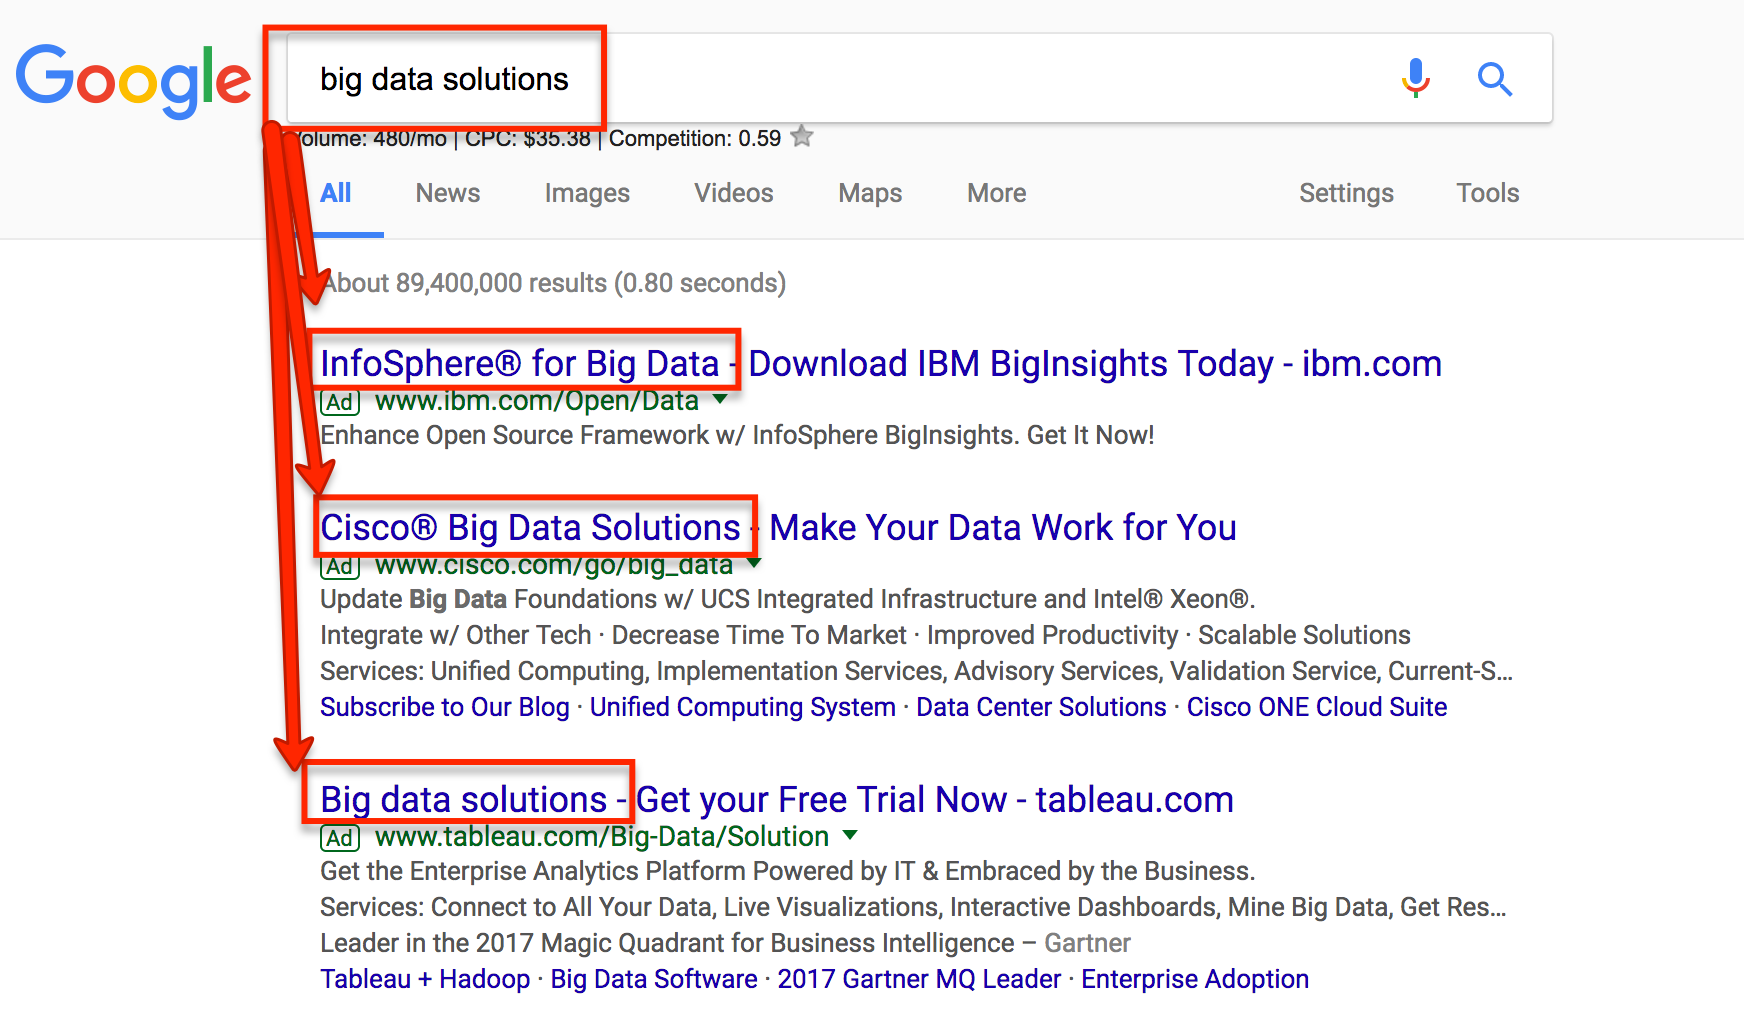Open the Settings menu
The width and height of the screenshot is (1744, 1020).
click(1346, 193)
